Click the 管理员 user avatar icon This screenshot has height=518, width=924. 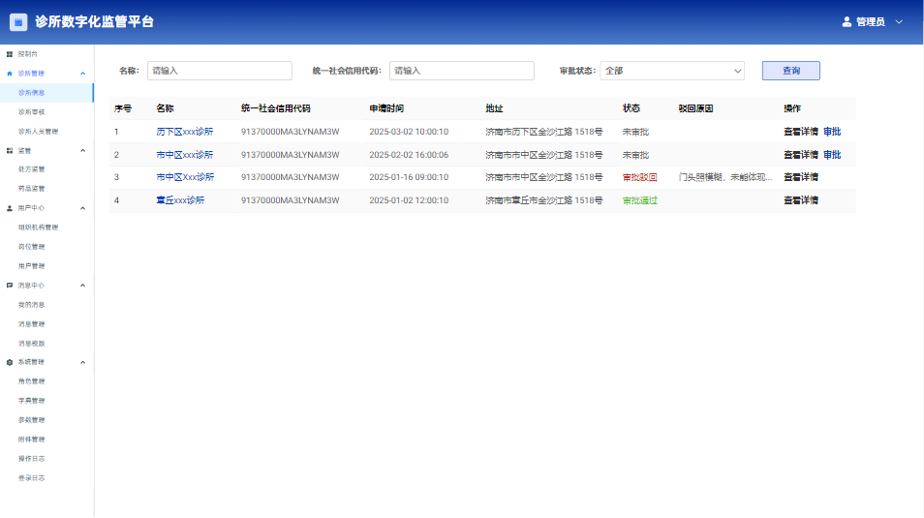click(x=846, y=22)
